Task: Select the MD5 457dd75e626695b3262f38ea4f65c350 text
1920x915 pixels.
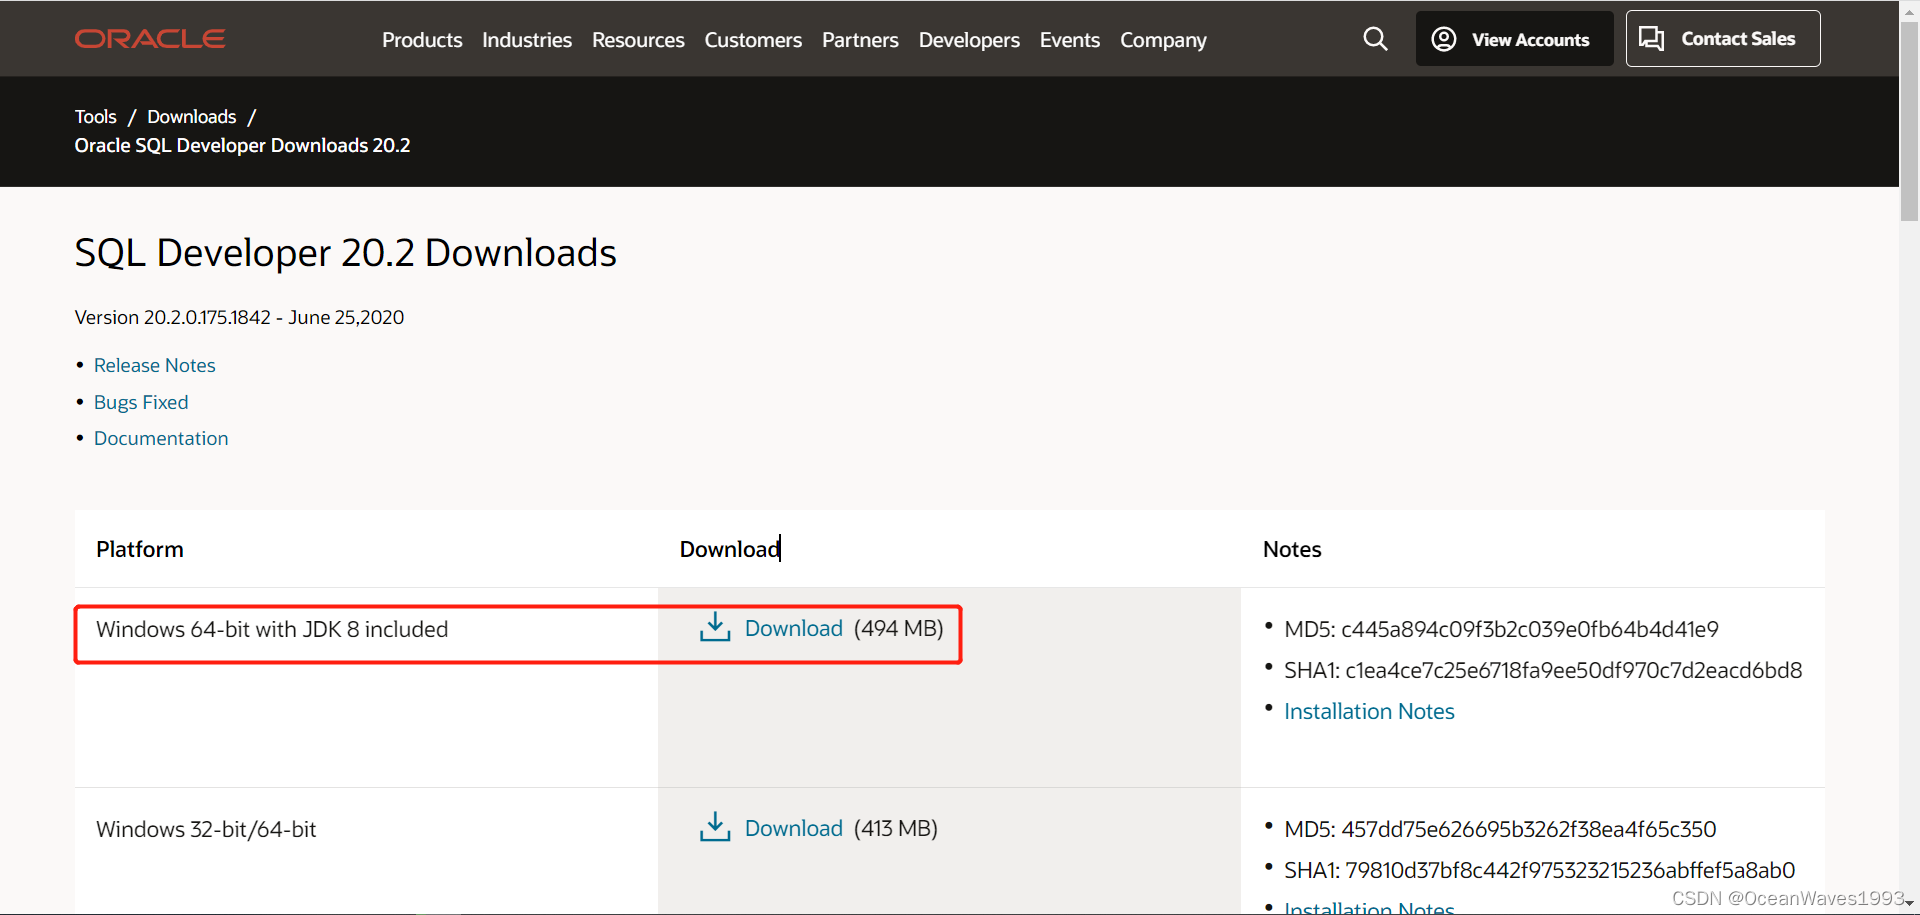Action: 1500,829
